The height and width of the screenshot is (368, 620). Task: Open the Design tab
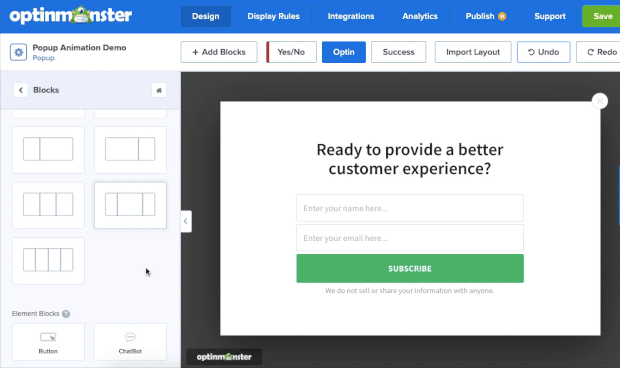(x=206, y=16)
